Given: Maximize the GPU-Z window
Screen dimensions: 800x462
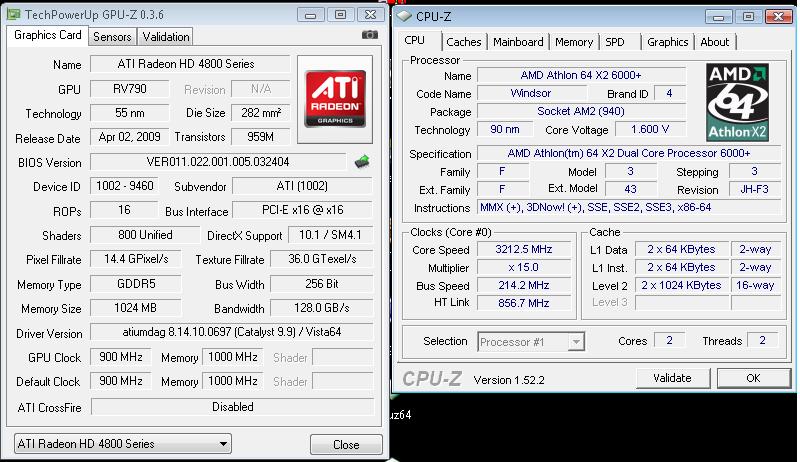Looking at the screenshot, I should 340,15.
